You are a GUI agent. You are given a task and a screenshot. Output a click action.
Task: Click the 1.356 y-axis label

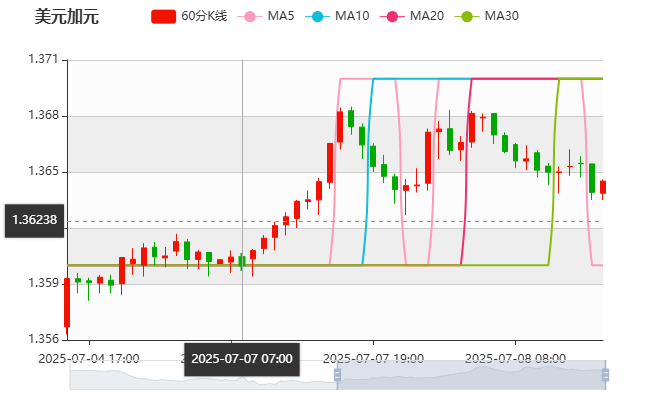coord(43,339)
